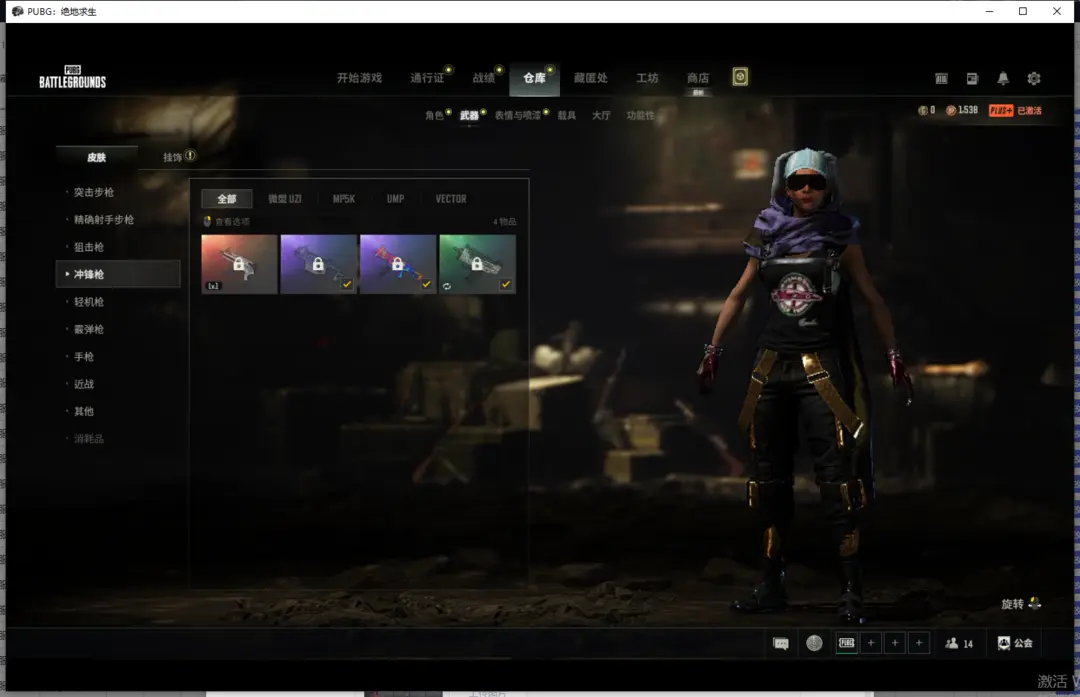Viewport: 1080px width, 697px height.
Task: Open the settings gear icon
Action: tap(1033, 79)
